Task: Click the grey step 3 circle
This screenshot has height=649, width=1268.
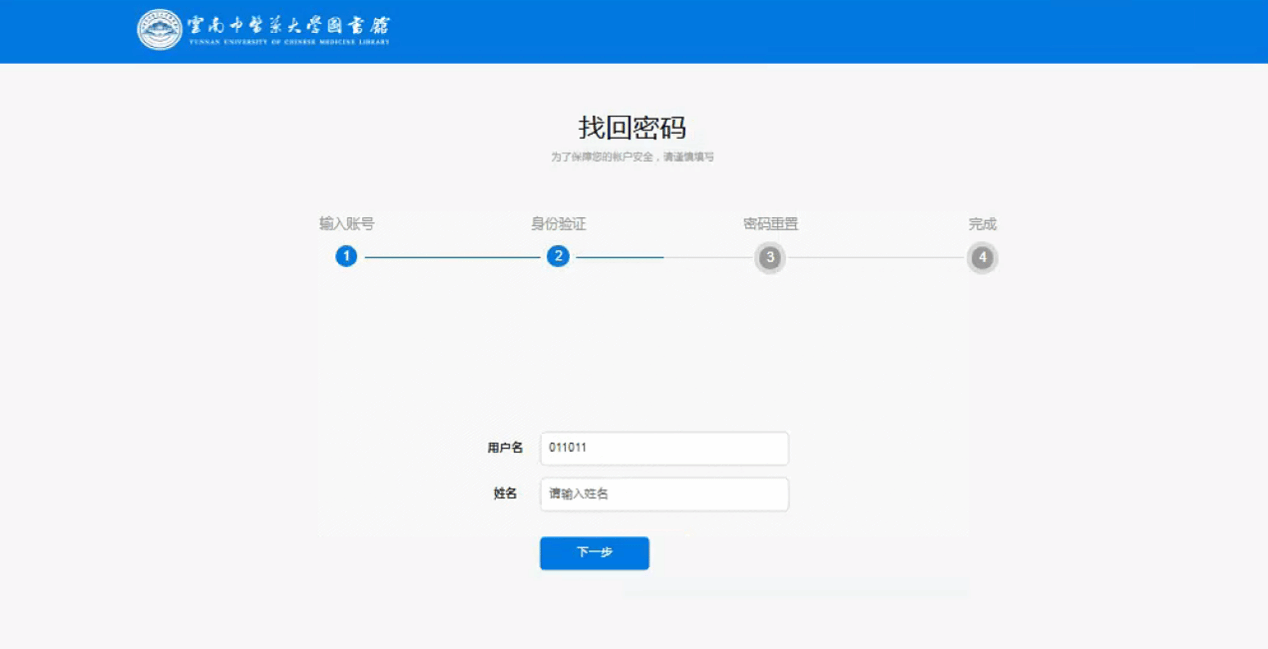Action: point(769,258)
